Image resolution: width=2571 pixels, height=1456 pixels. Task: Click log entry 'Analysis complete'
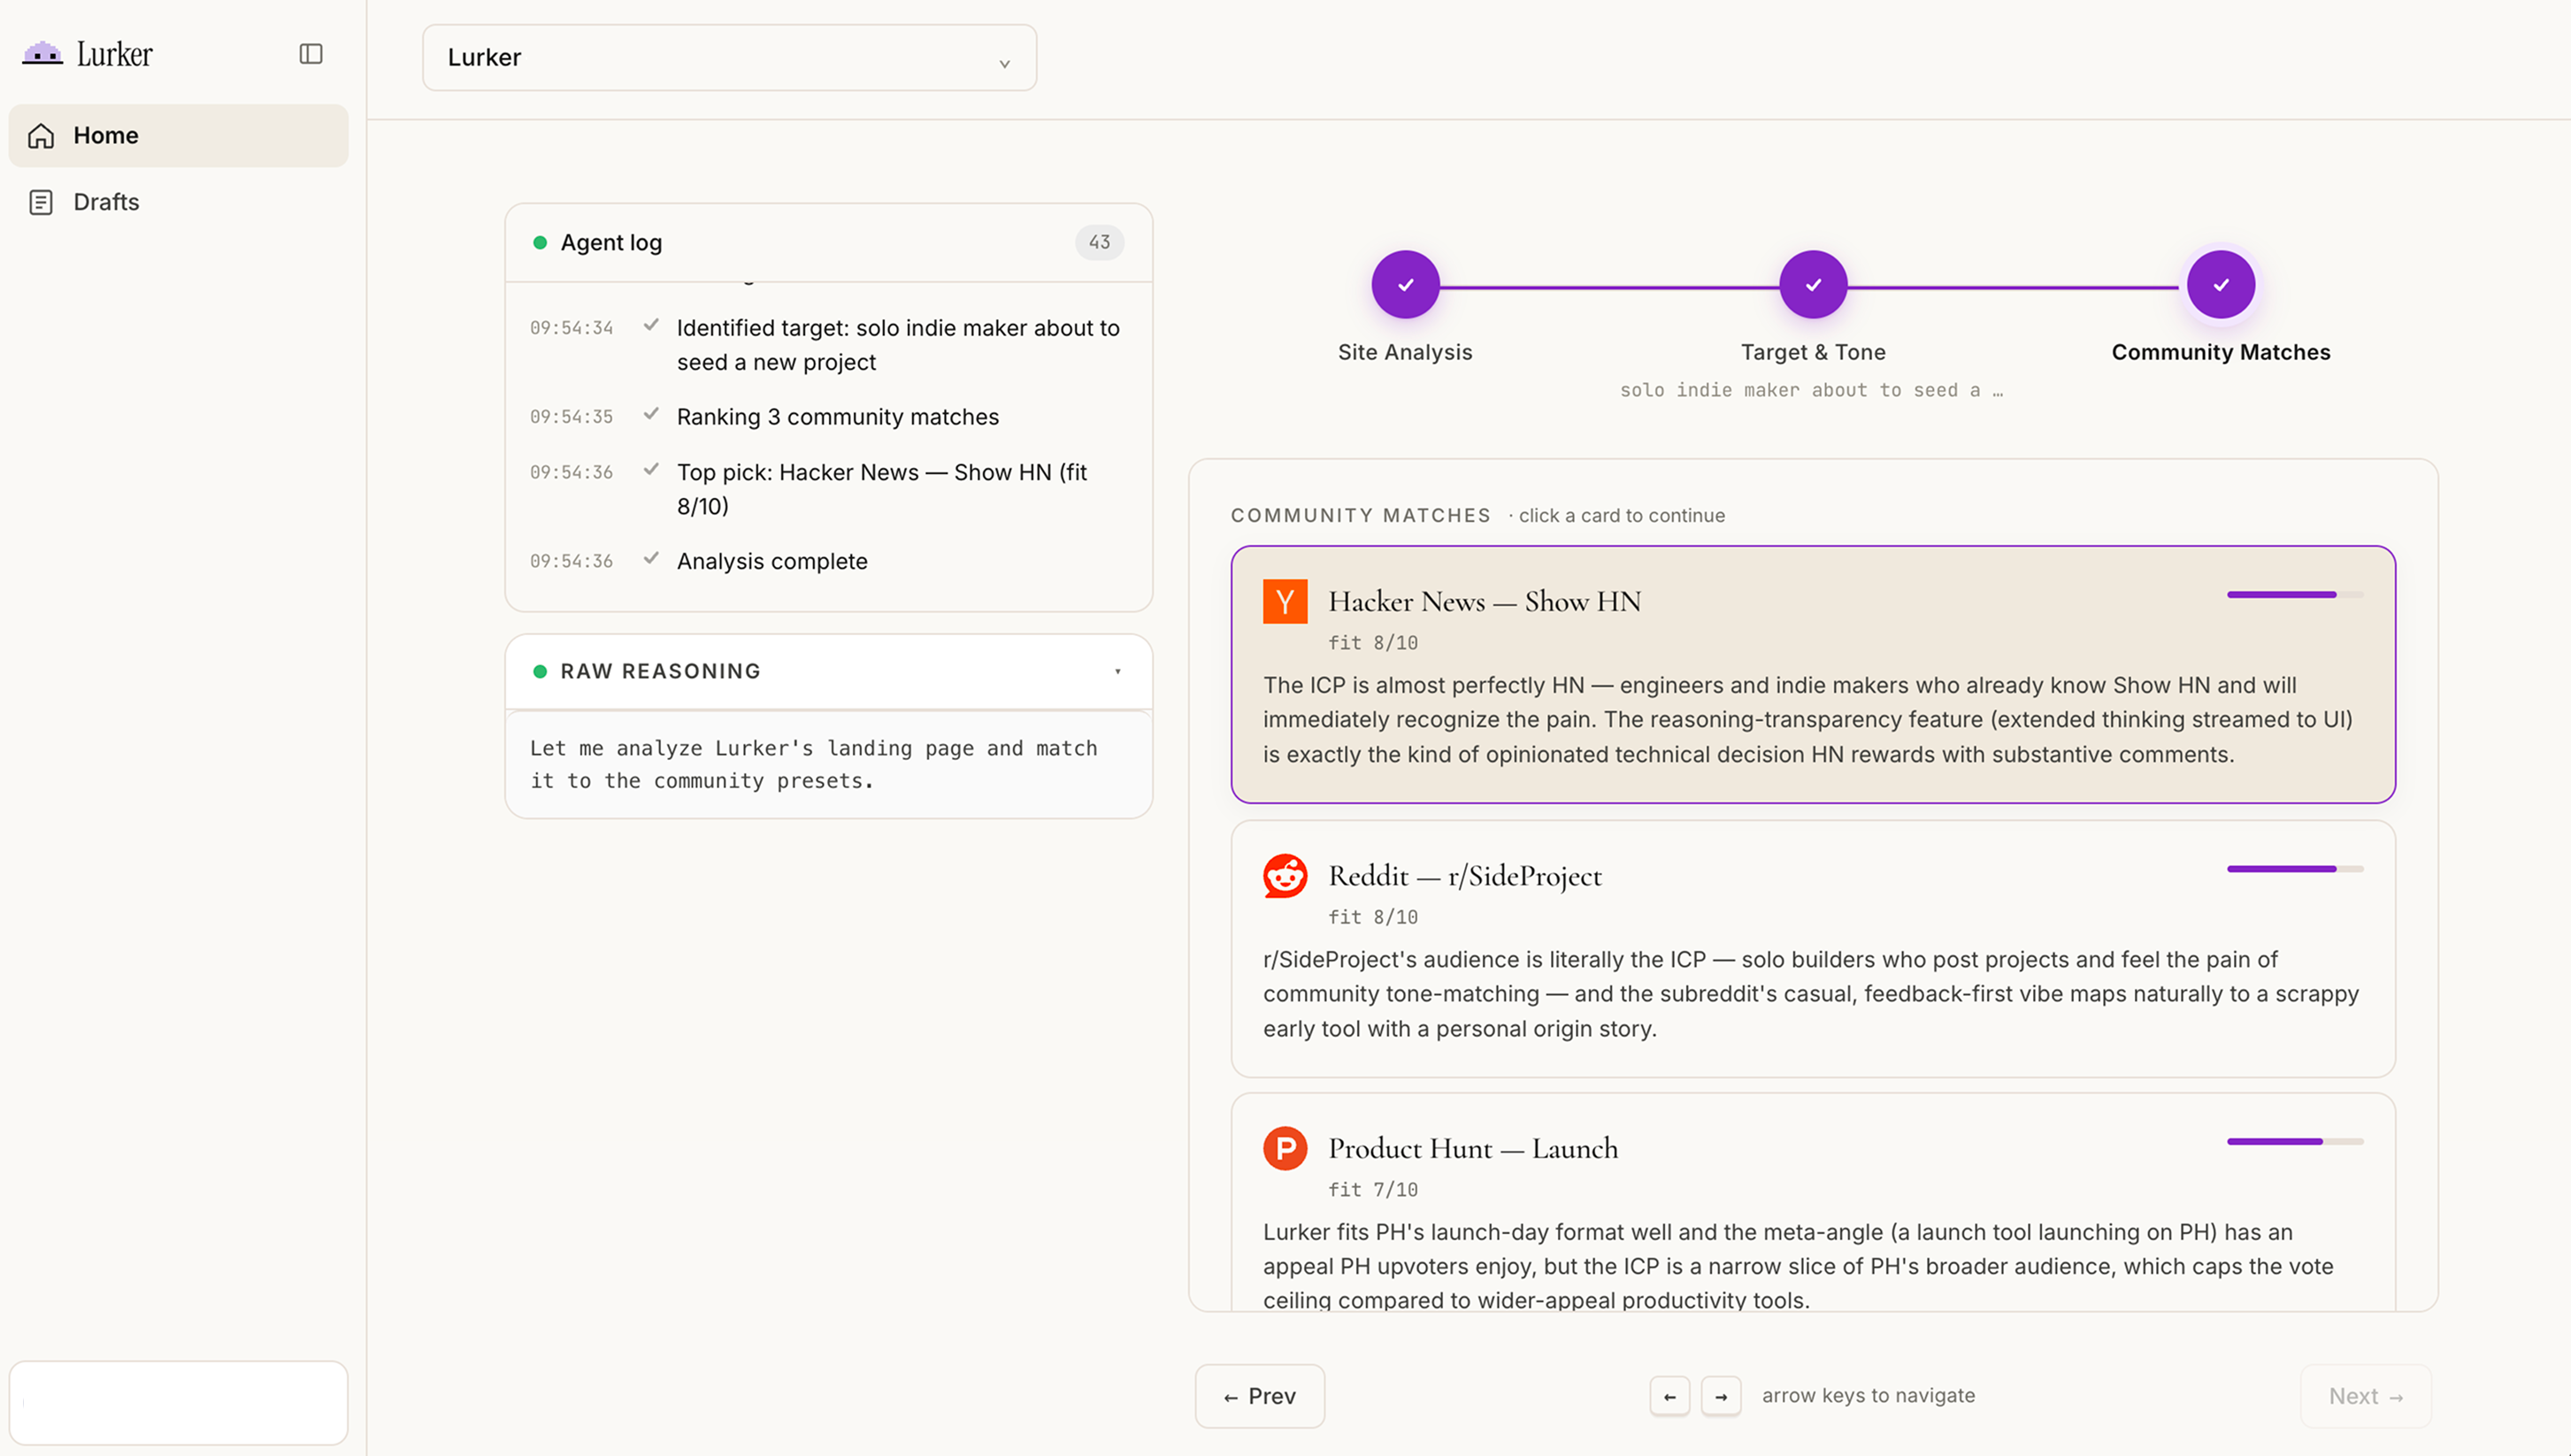coord(772,561)
